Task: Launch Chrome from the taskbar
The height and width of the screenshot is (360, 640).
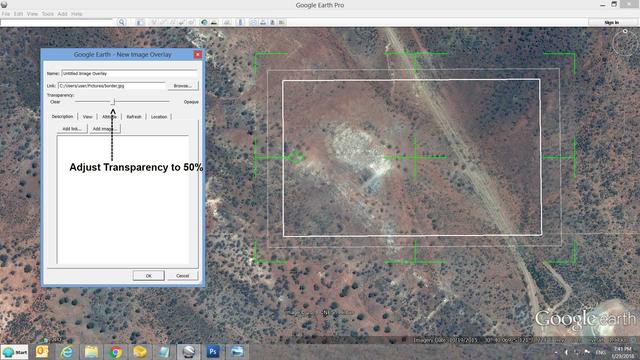Action: pyautogui.click(x=116, y=351)
